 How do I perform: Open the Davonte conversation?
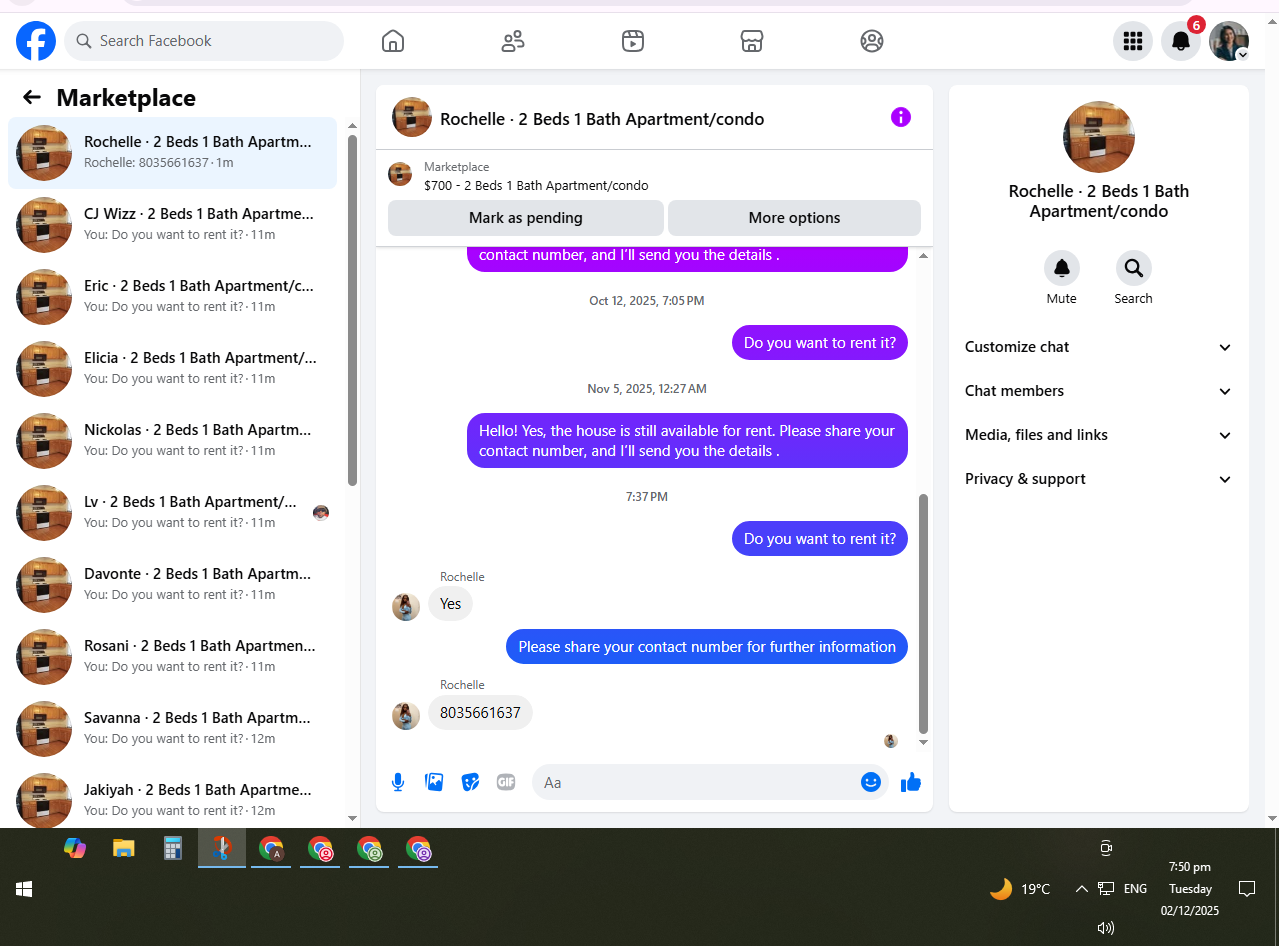tap(173, 585)
